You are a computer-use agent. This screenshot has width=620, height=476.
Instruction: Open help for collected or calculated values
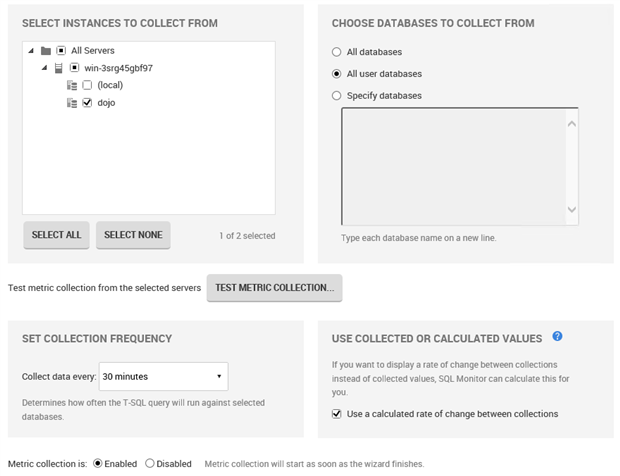tap(557, 337)
